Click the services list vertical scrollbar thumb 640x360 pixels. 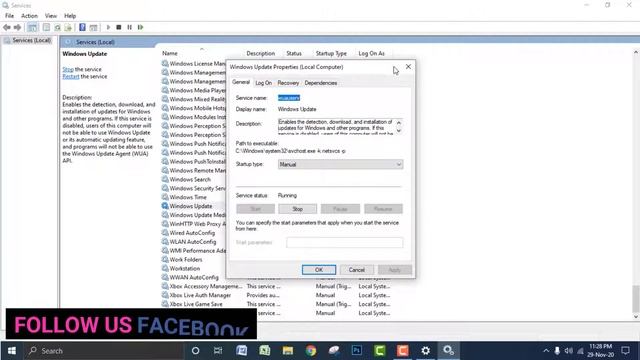[x=636, y=298]
